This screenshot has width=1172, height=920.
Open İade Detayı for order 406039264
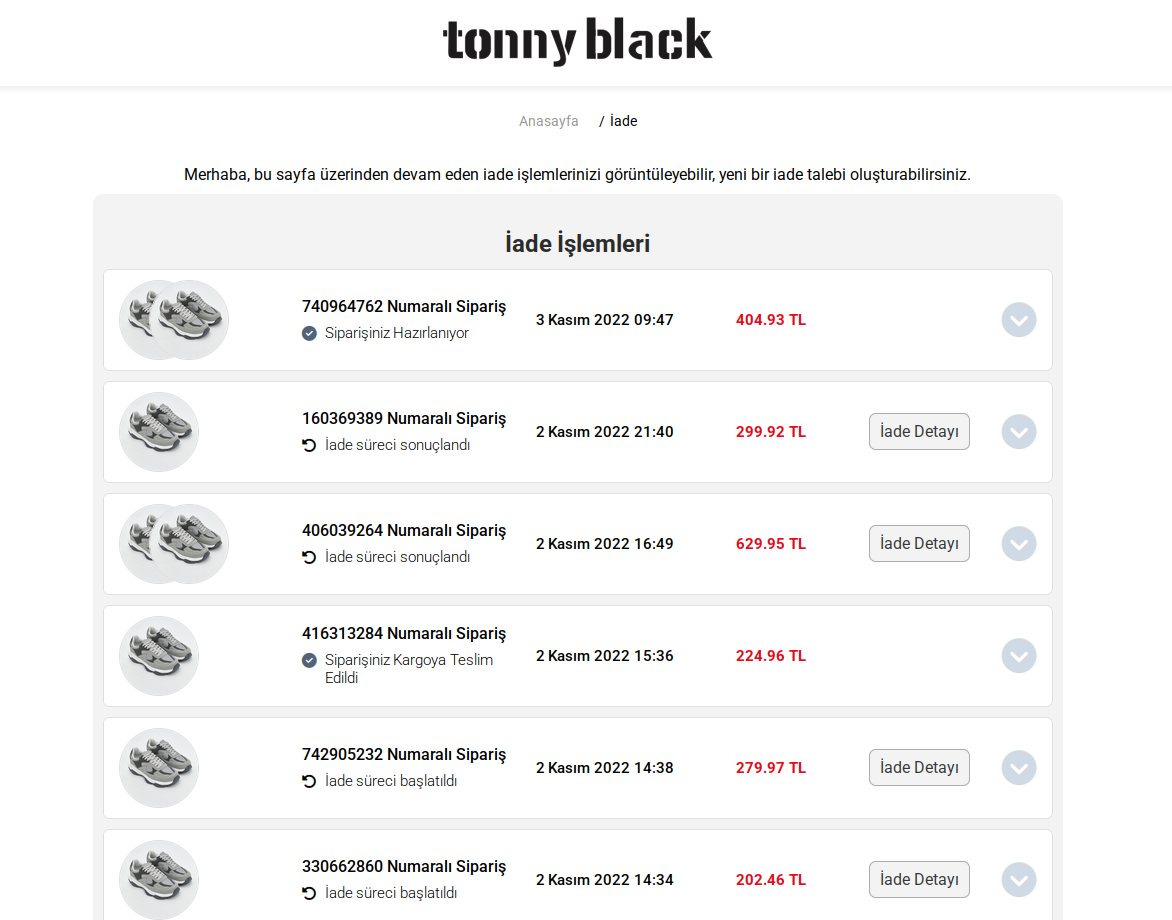(918, 544)
